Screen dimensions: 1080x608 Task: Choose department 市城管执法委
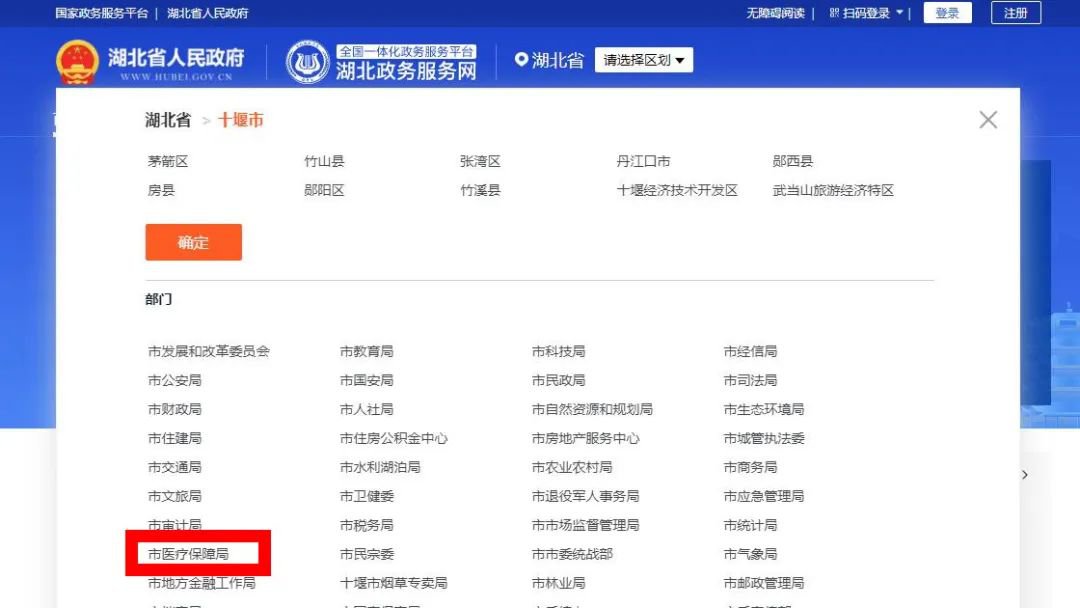coord(764,438)
